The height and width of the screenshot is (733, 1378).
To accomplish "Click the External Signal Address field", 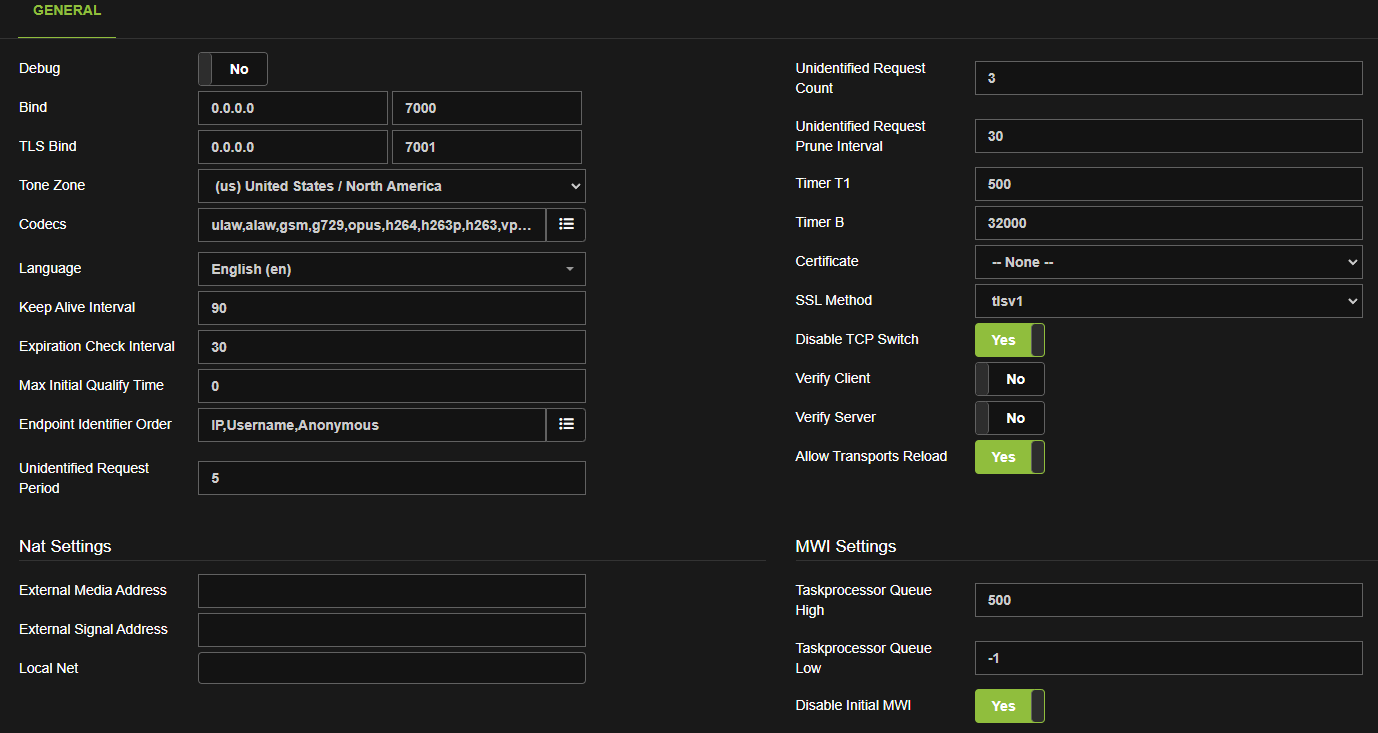I will point(392,630).
